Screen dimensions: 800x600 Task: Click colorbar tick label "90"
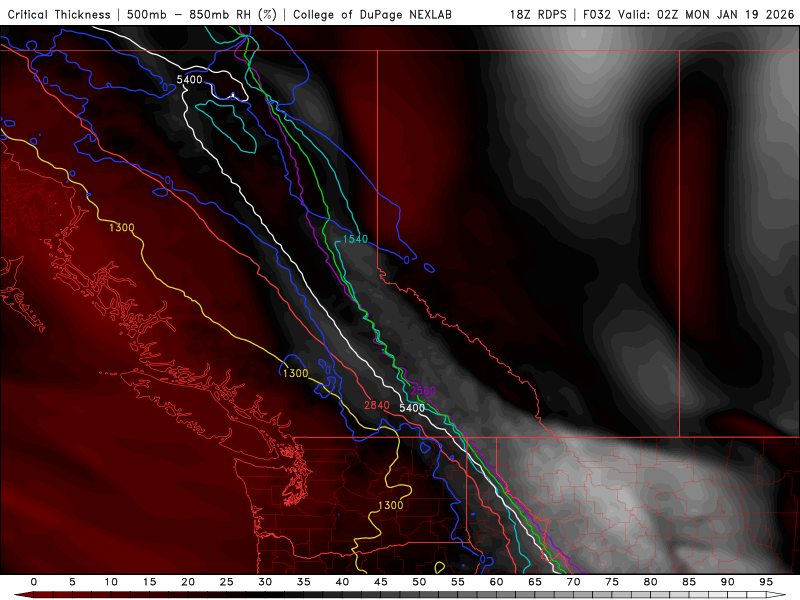[728, 582]
